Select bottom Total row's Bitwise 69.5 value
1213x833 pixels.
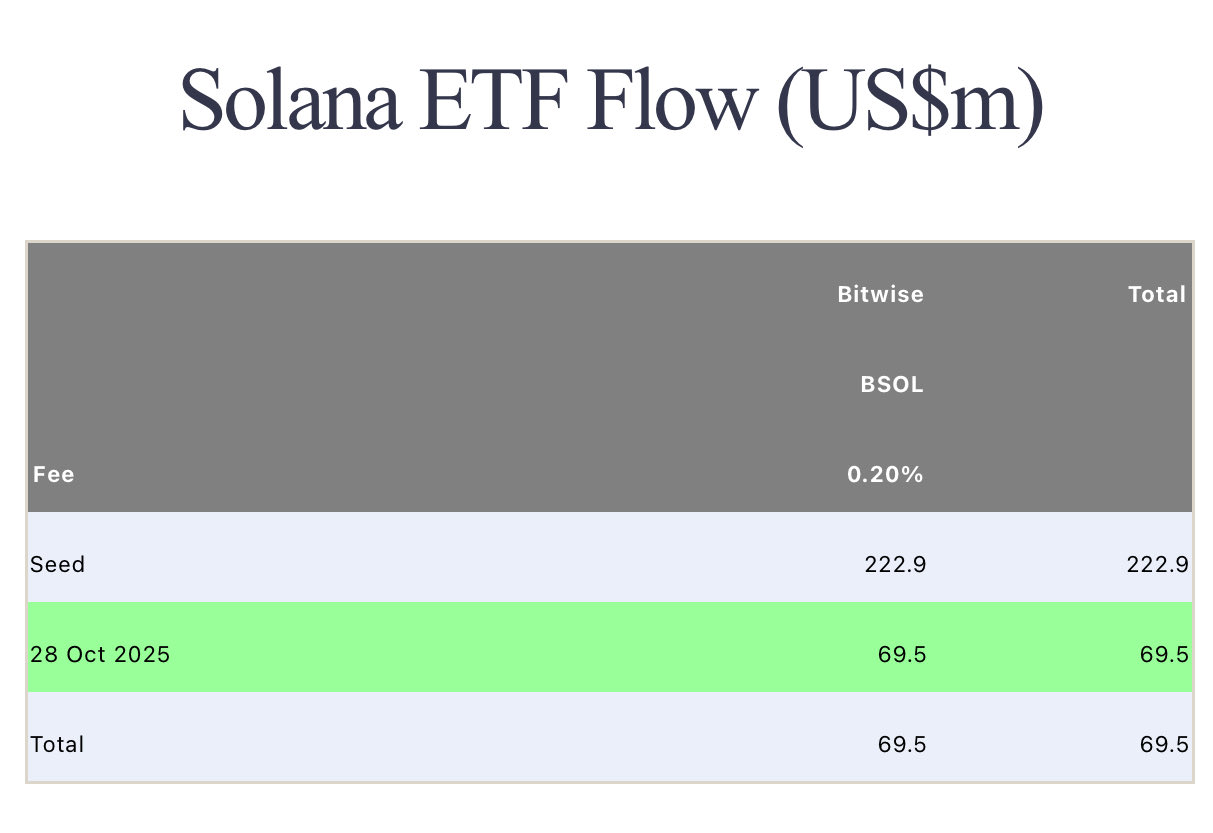click(902, 745)
